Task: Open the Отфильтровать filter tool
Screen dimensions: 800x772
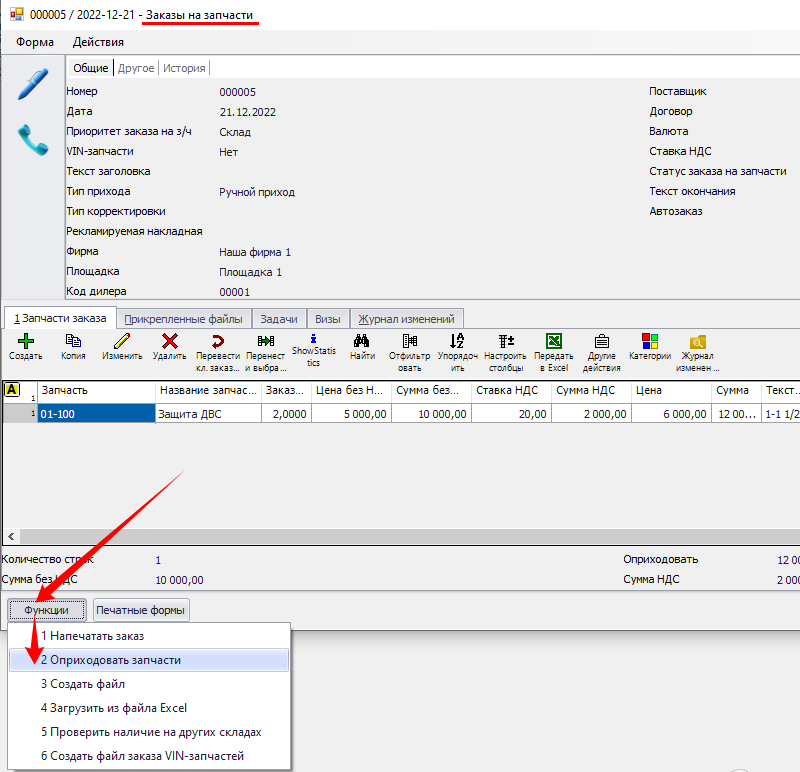Action: click(409, 342)
